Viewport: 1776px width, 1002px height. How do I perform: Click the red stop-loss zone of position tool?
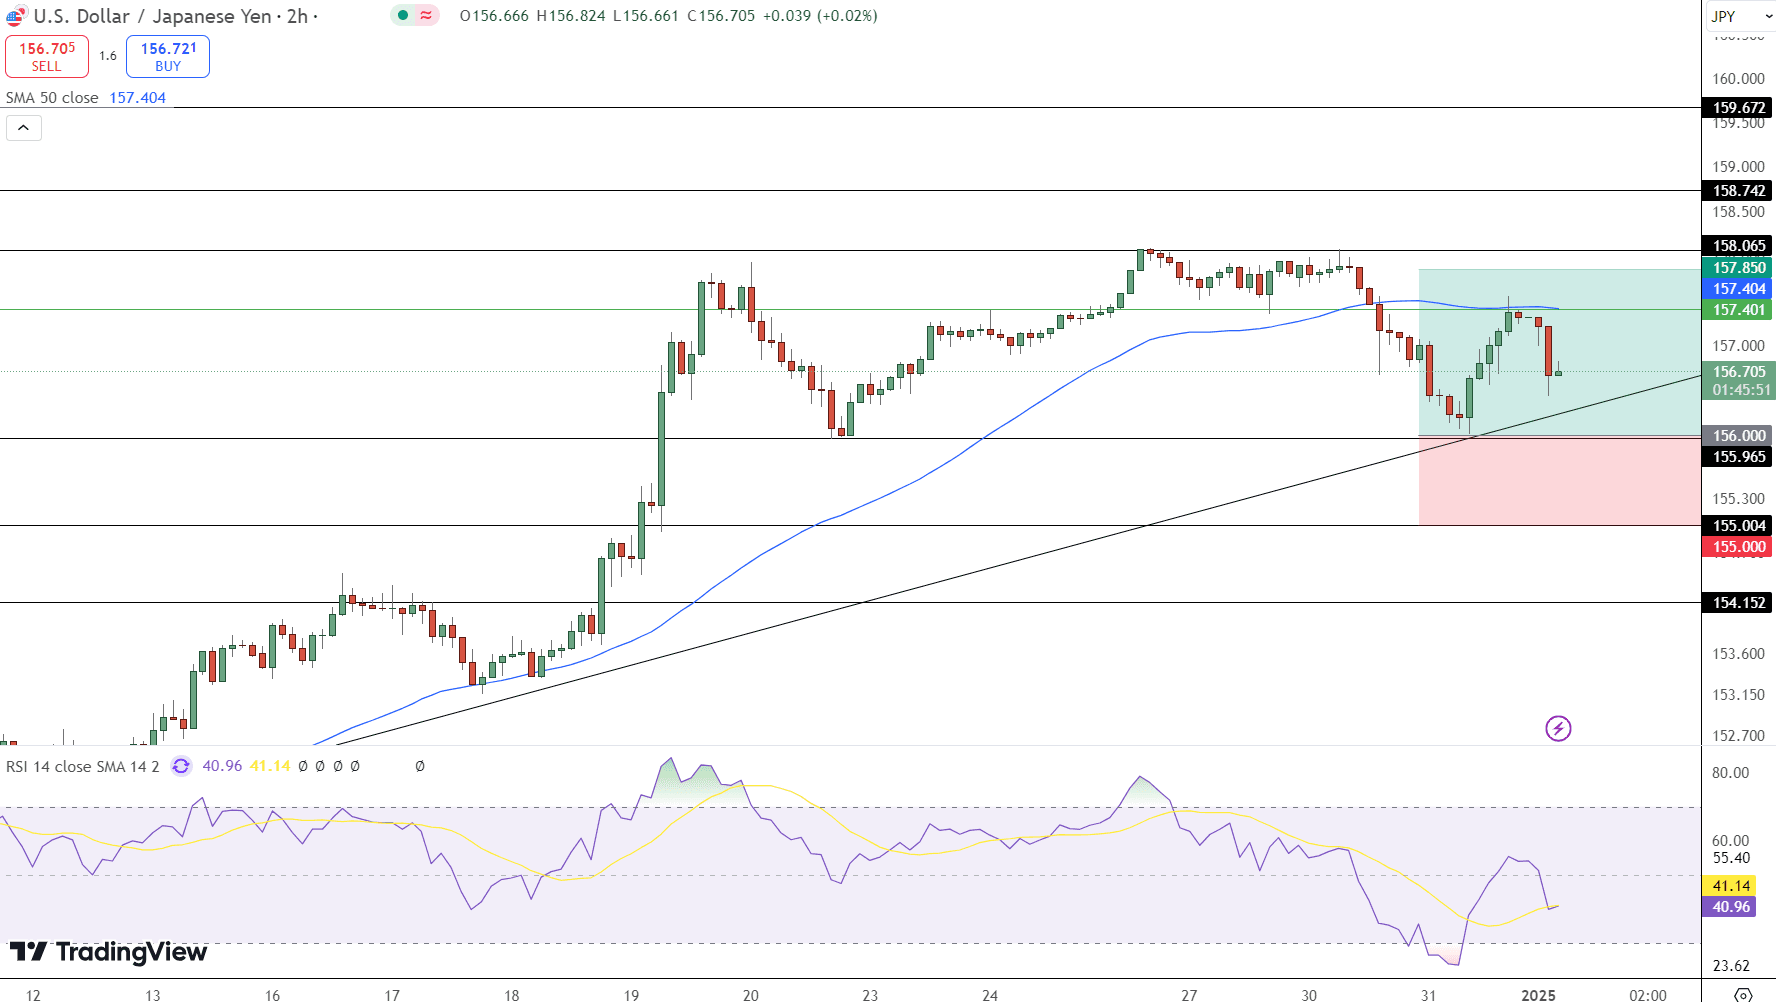point(1560,481)
